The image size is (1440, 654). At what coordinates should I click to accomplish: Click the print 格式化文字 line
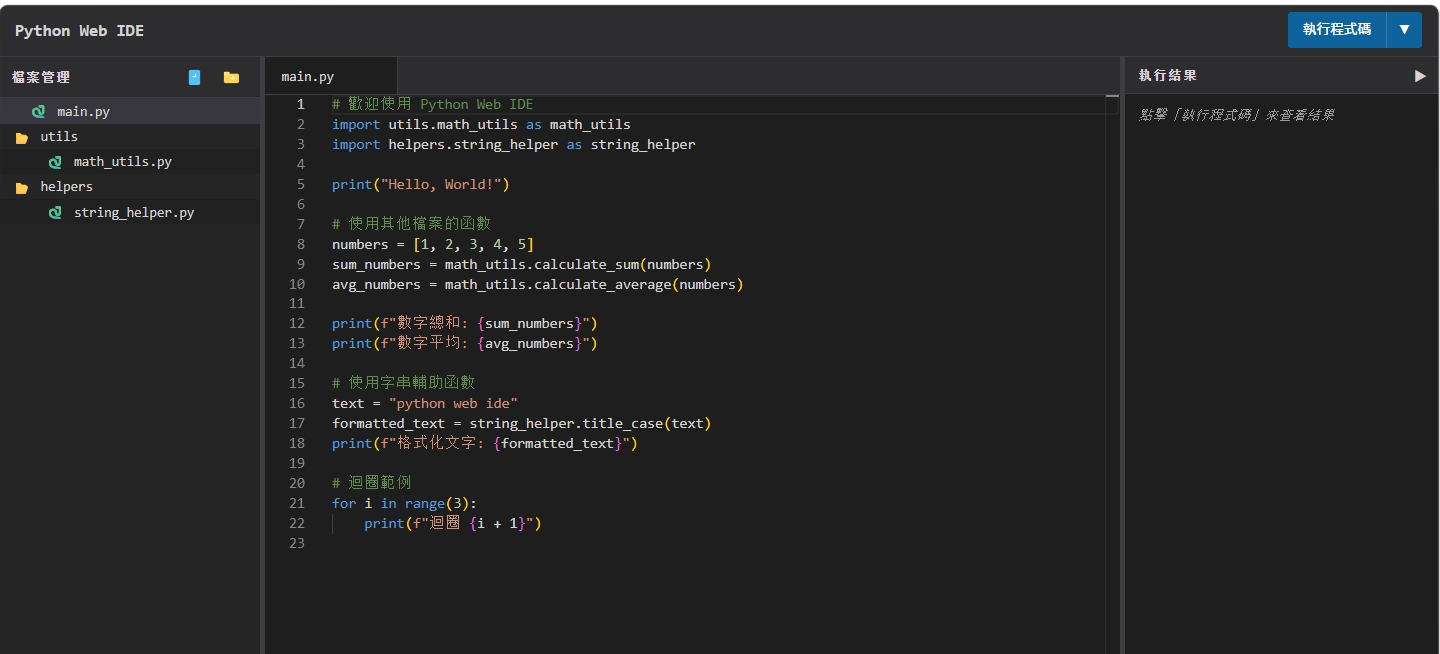click(x=484, y=443)
